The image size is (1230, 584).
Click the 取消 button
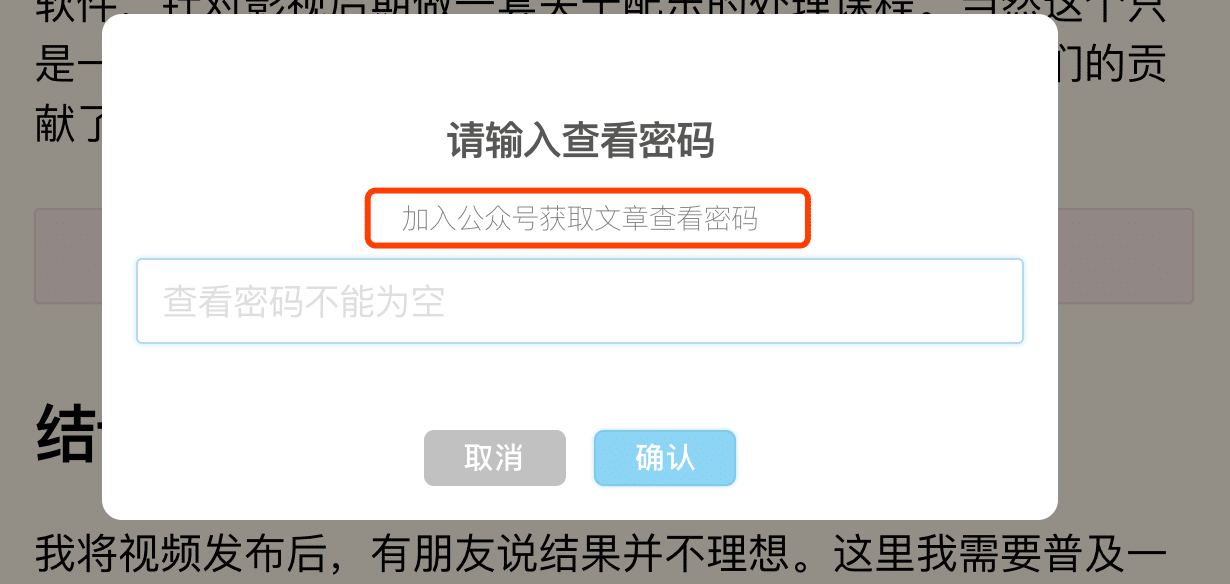point(494,458)
